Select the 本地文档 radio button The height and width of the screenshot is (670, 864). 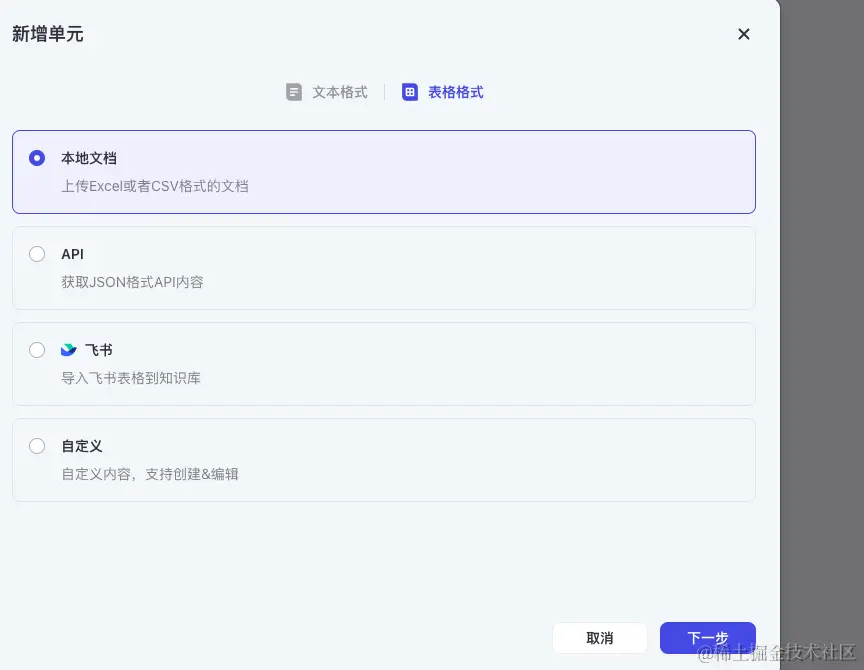coord(37,158)
